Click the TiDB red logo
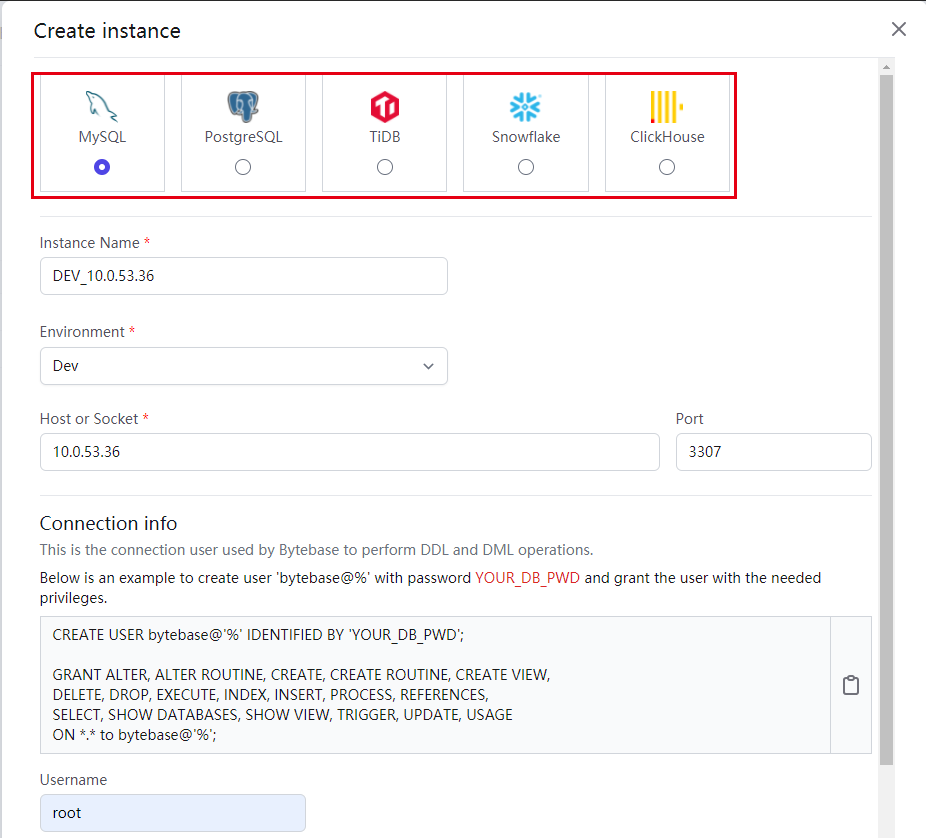The width and height of the screenshot is (926, 838). click(384, 107)
